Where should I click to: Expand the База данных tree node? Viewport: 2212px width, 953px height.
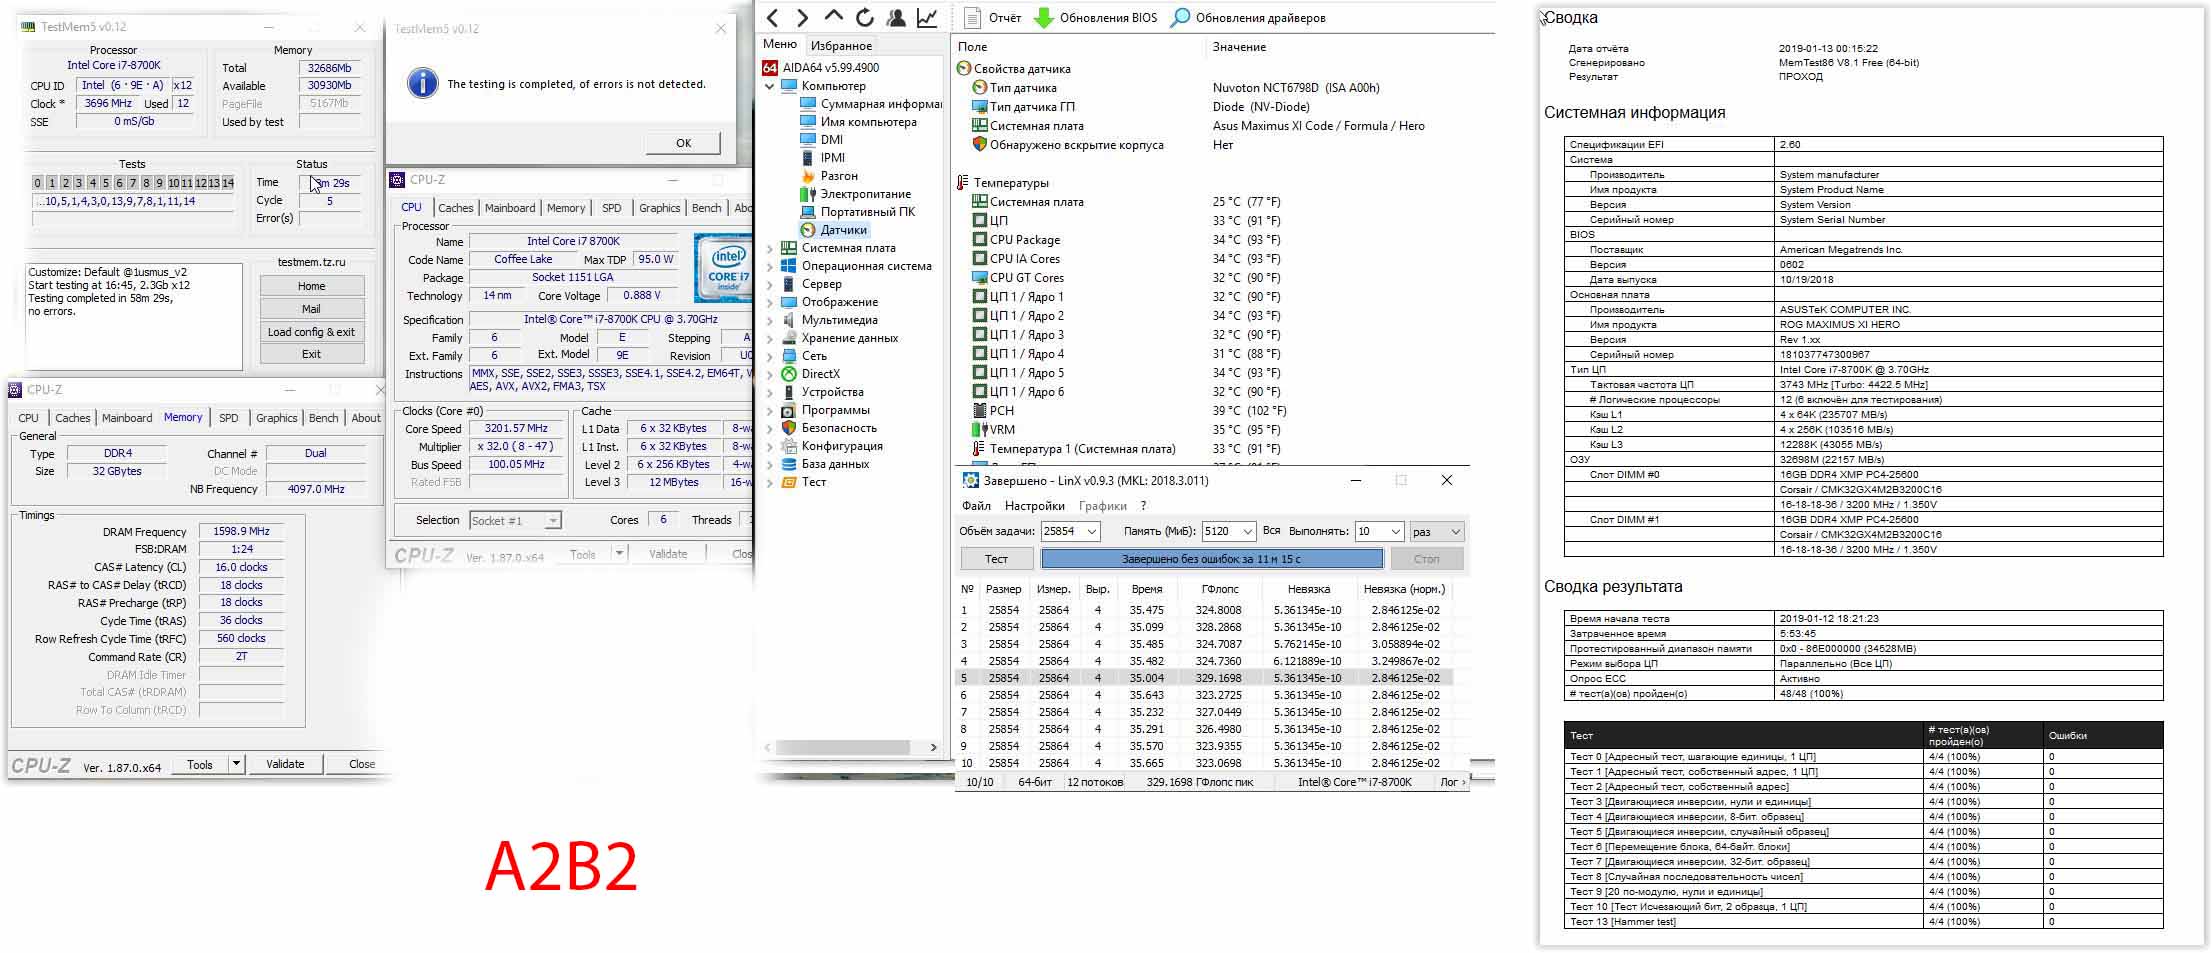pos(769,464)
